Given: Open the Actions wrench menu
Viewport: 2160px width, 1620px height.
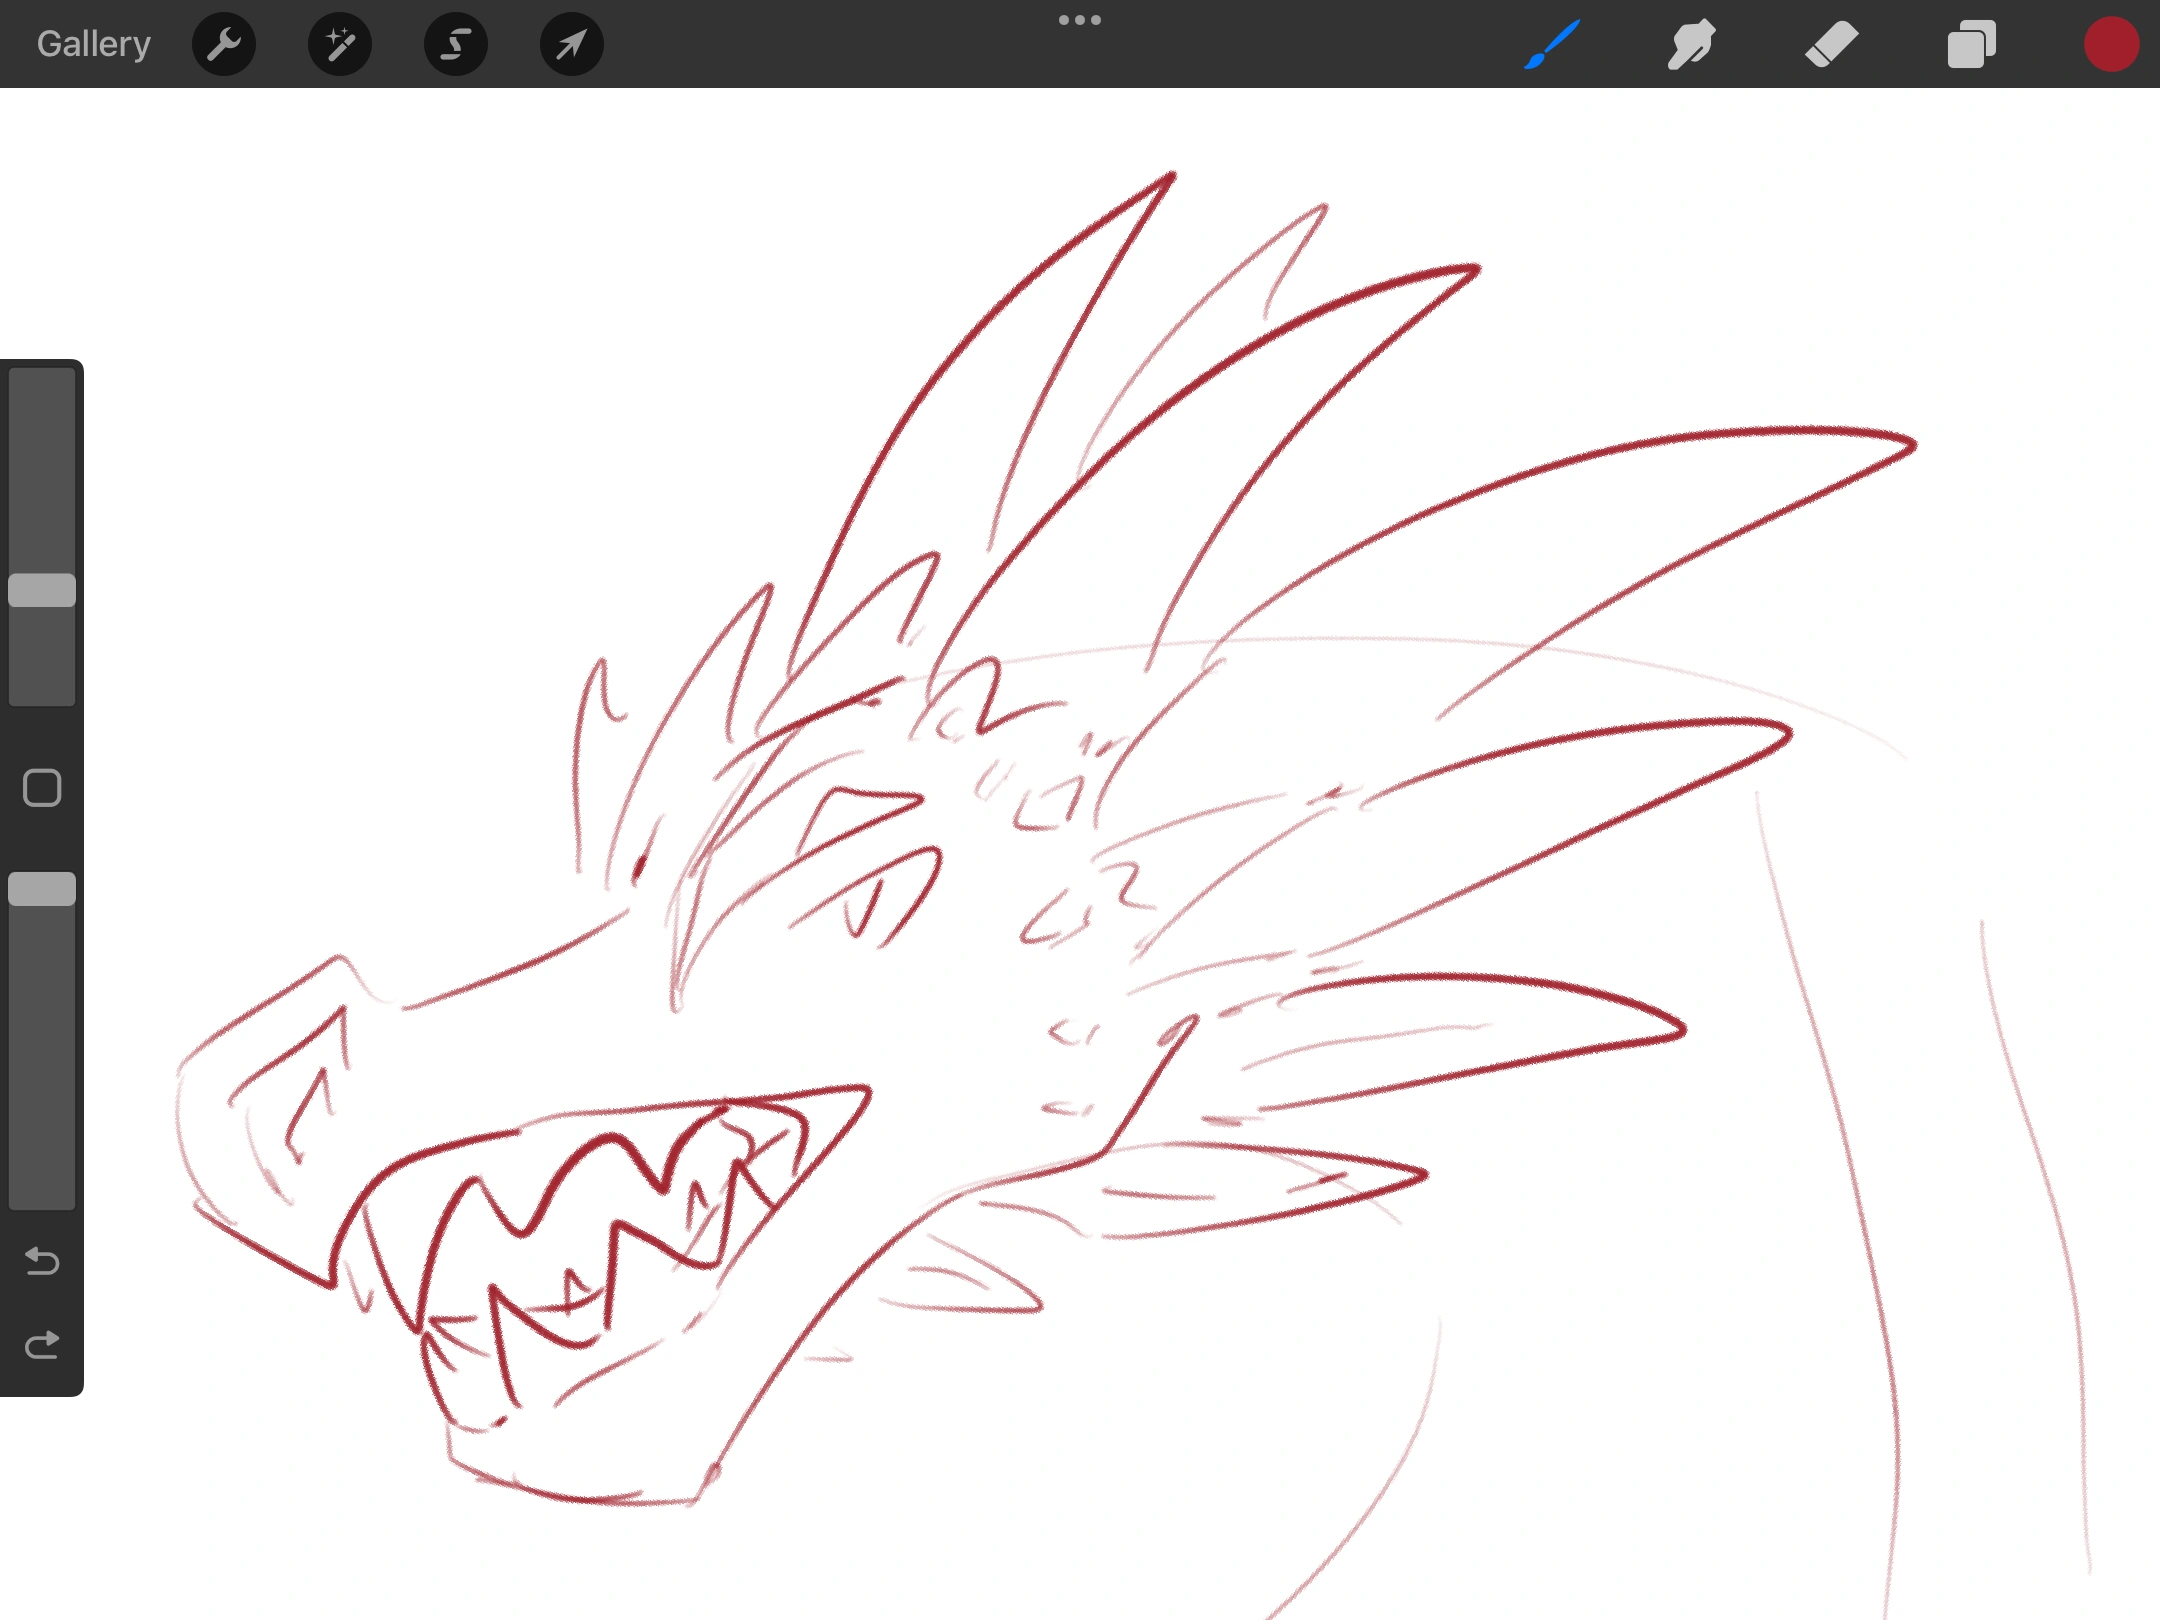Looking at the screenshot, I should coord(224,44).
